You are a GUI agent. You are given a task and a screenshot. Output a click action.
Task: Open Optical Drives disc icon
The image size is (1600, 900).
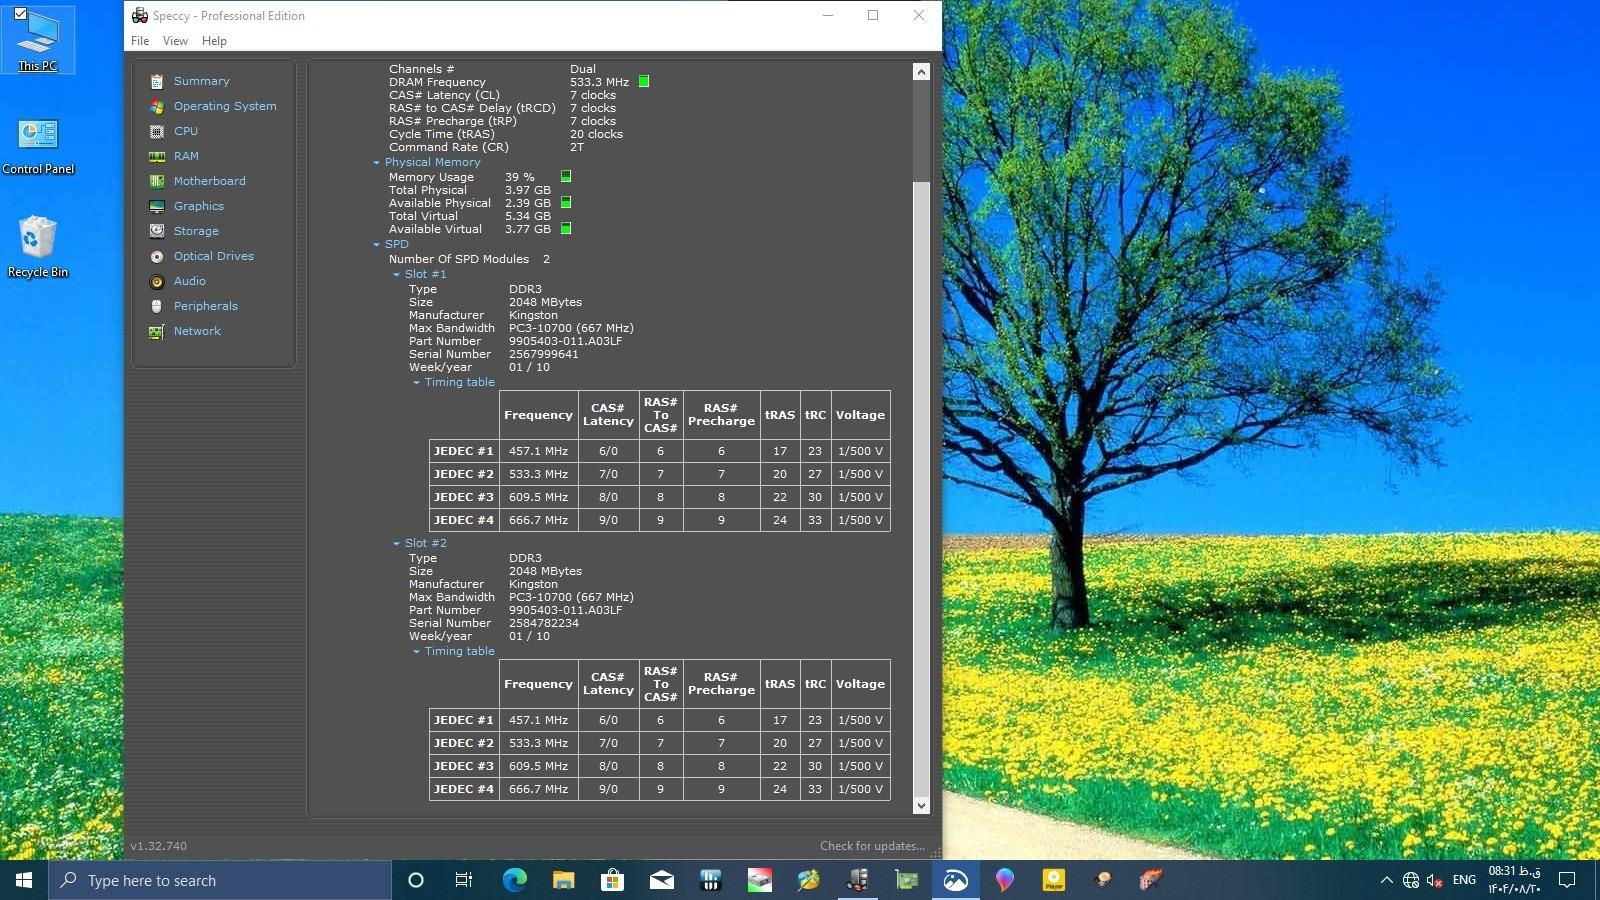coord(157,256)
